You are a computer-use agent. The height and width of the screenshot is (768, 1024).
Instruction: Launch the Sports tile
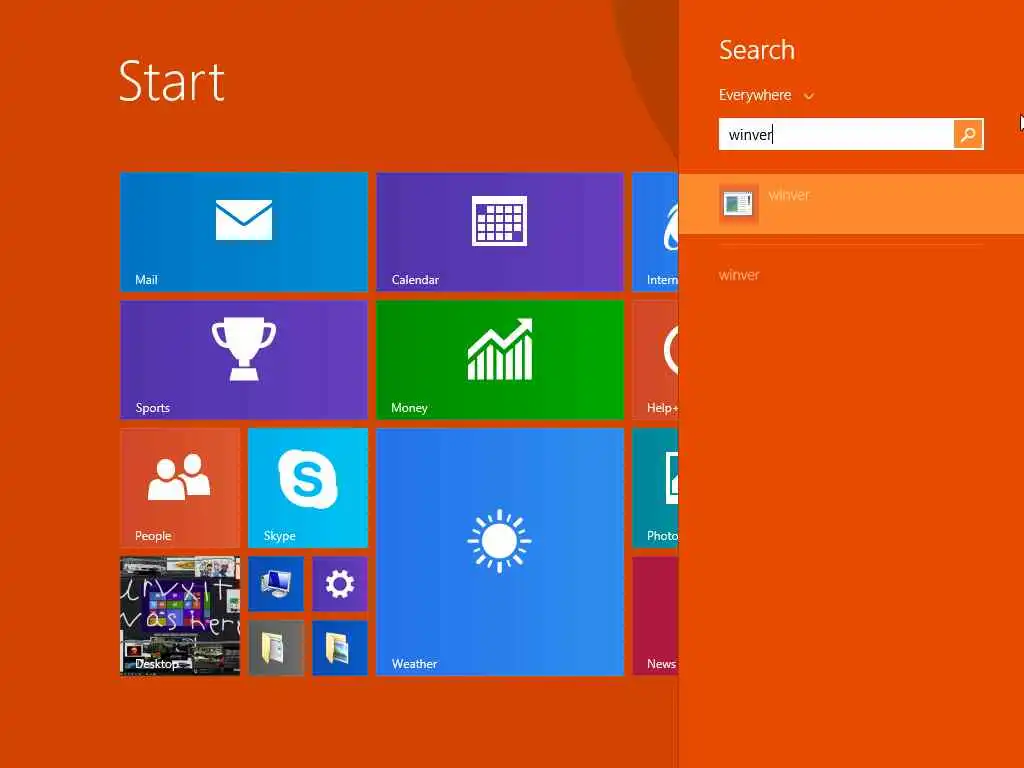tap(244, 359)
